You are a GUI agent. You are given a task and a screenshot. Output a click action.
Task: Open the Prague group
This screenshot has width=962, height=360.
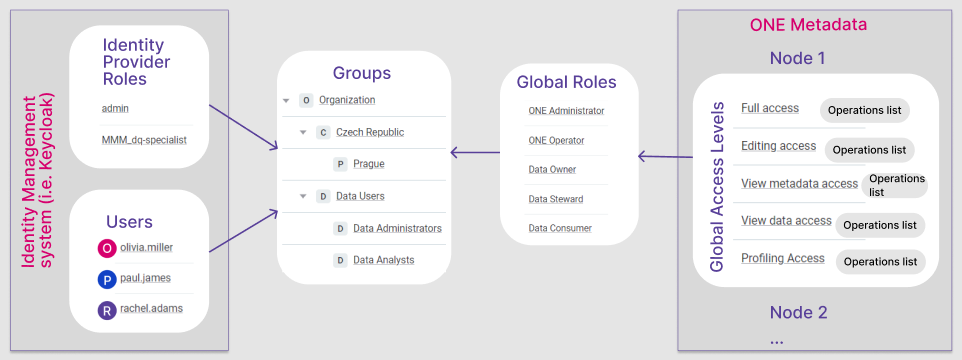point(369,164)
